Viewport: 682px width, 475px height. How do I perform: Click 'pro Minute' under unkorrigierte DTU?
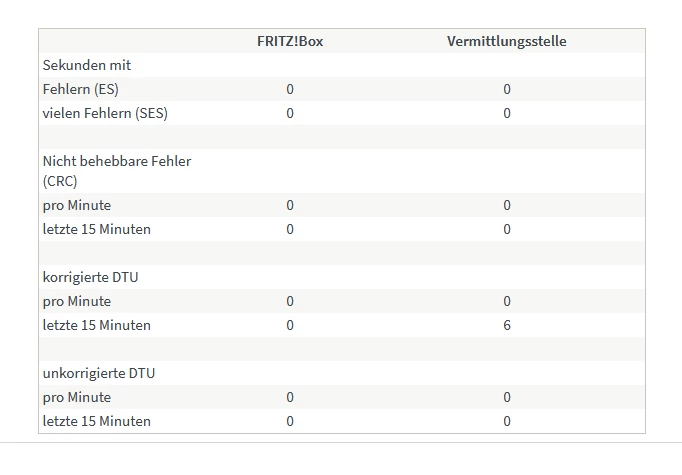coord(77,397)
